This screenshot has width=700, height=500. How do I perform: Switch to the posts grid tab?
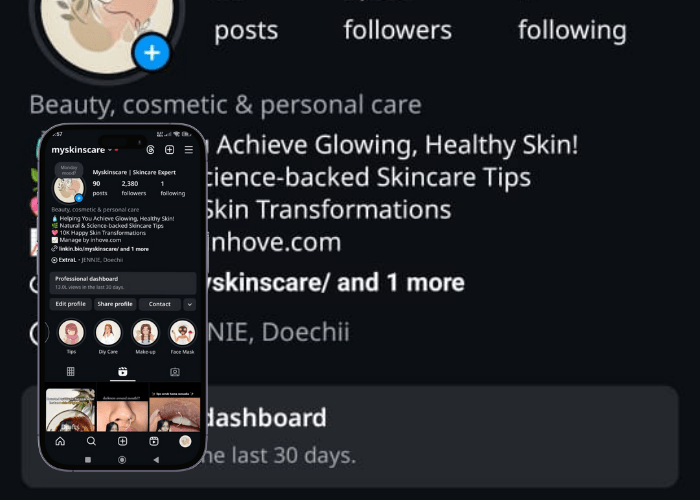[x=71, y=371]
